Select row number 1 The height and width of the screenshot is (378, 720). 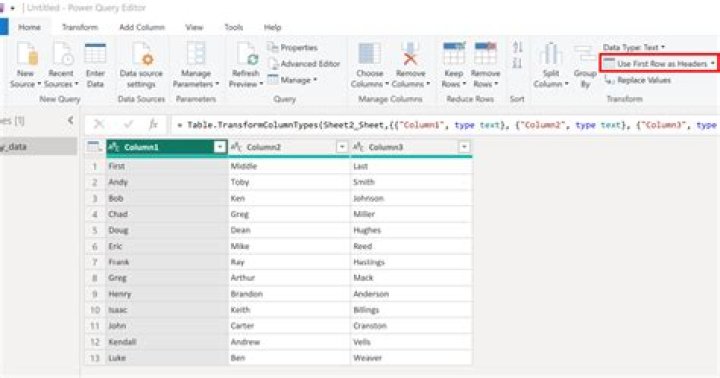click(x=95, y=166)
